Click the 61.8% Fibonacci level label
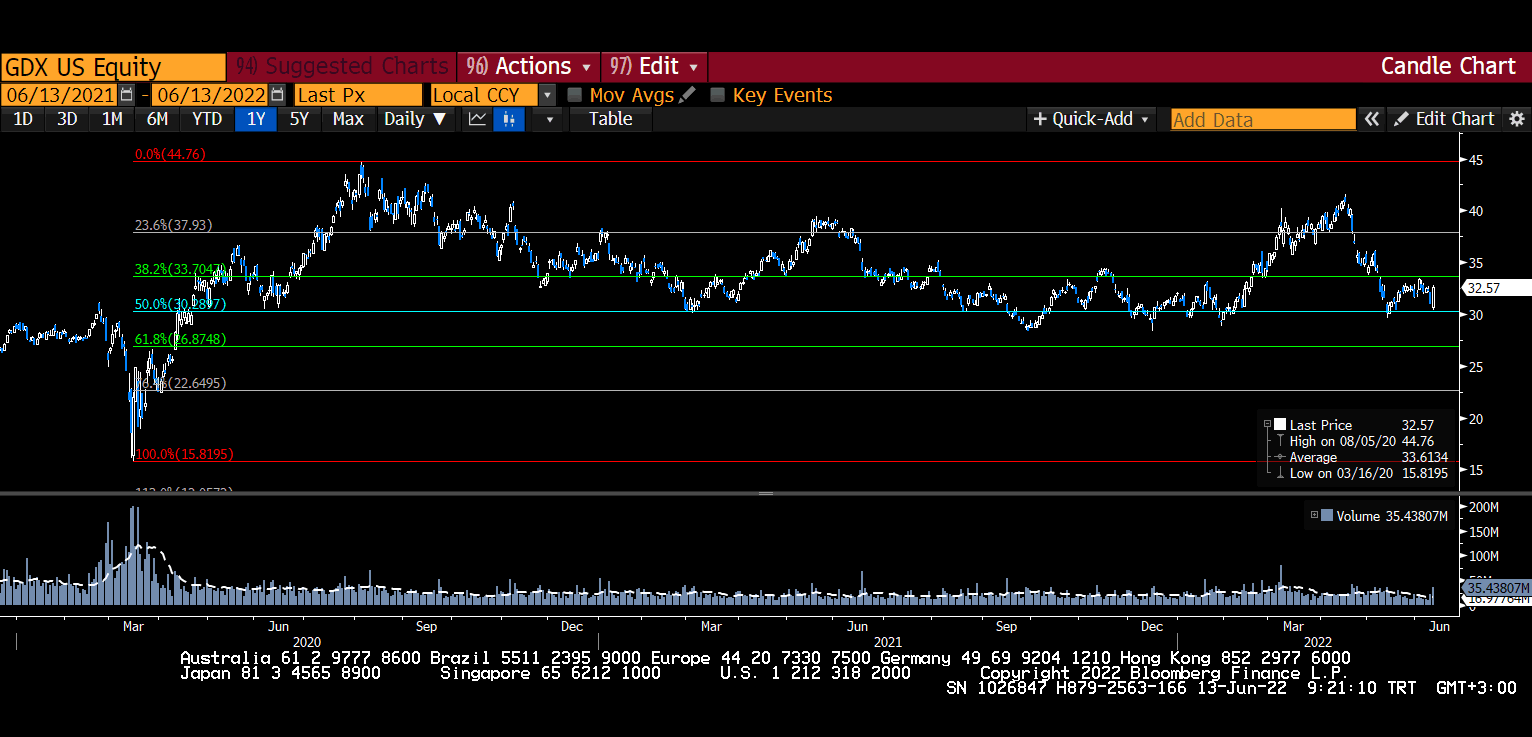The width and height of the screenshot is (1532, 737). pos(180,340)
